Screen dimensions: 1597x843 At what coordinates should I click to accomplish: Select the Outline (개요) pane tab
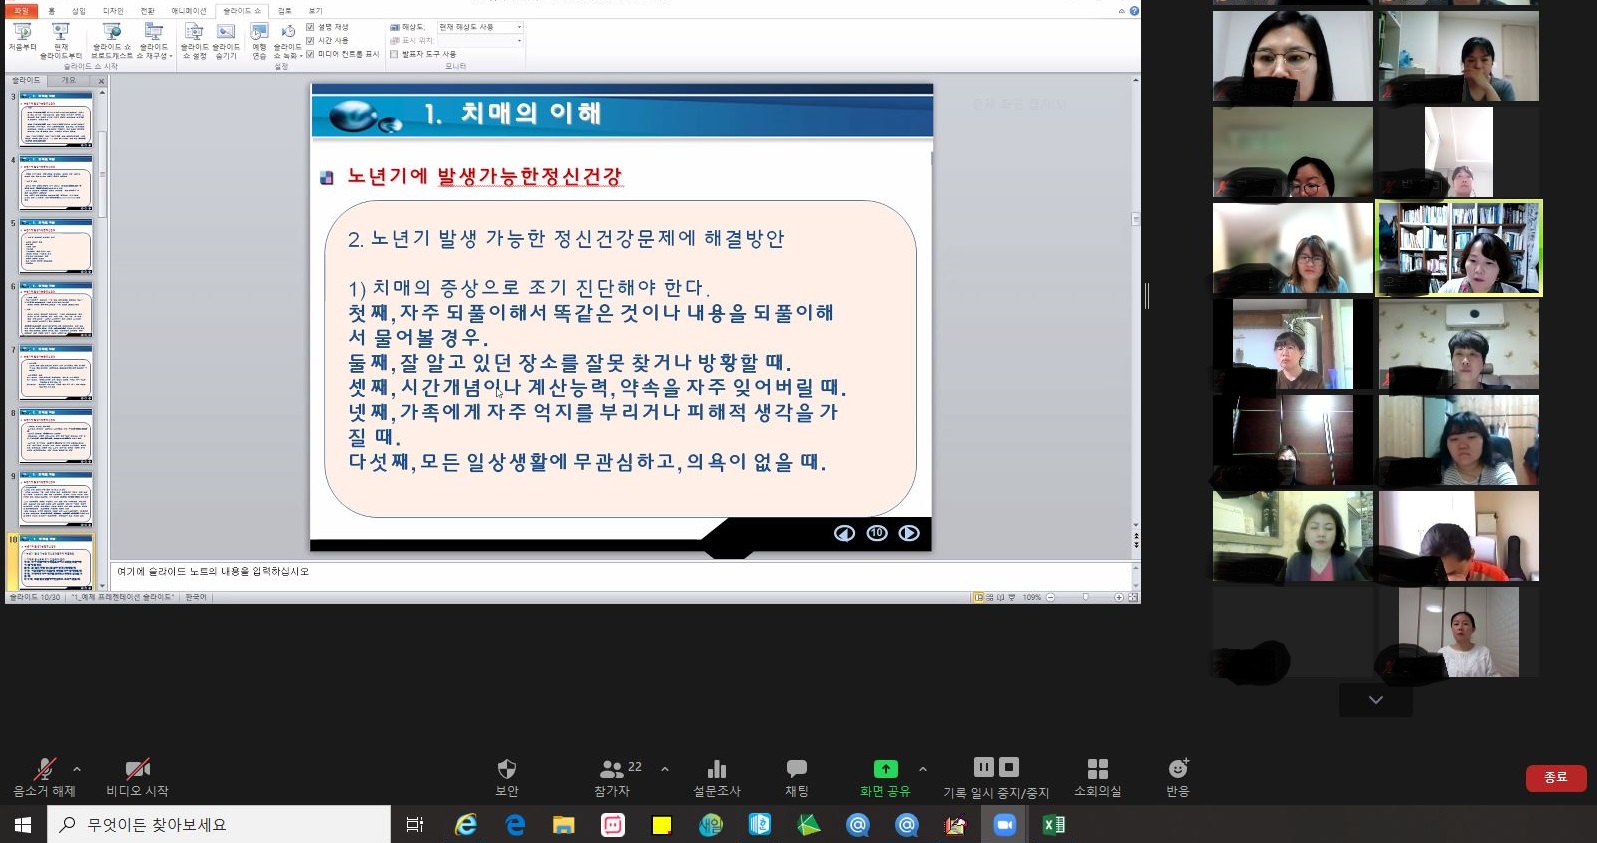pos(68,80)
